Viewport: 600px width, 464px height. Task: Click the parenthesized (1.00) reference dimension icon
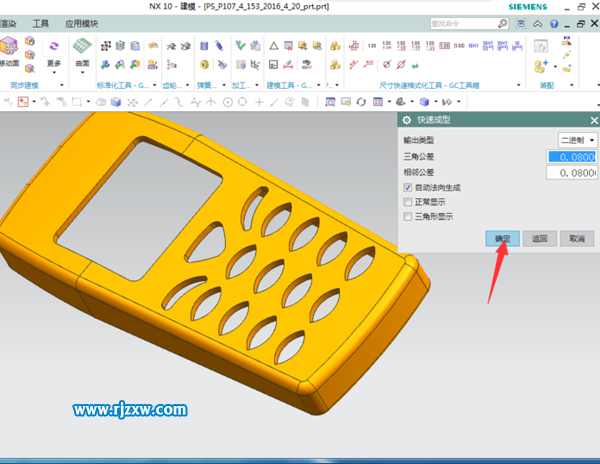(459, 46)
